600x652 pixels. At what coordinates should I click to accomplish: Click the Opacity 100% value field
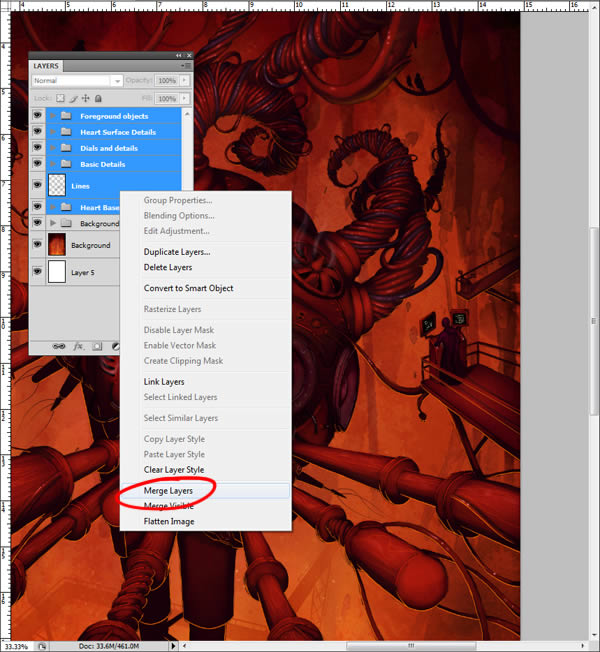pyautogui.click(x=167, y=81)
